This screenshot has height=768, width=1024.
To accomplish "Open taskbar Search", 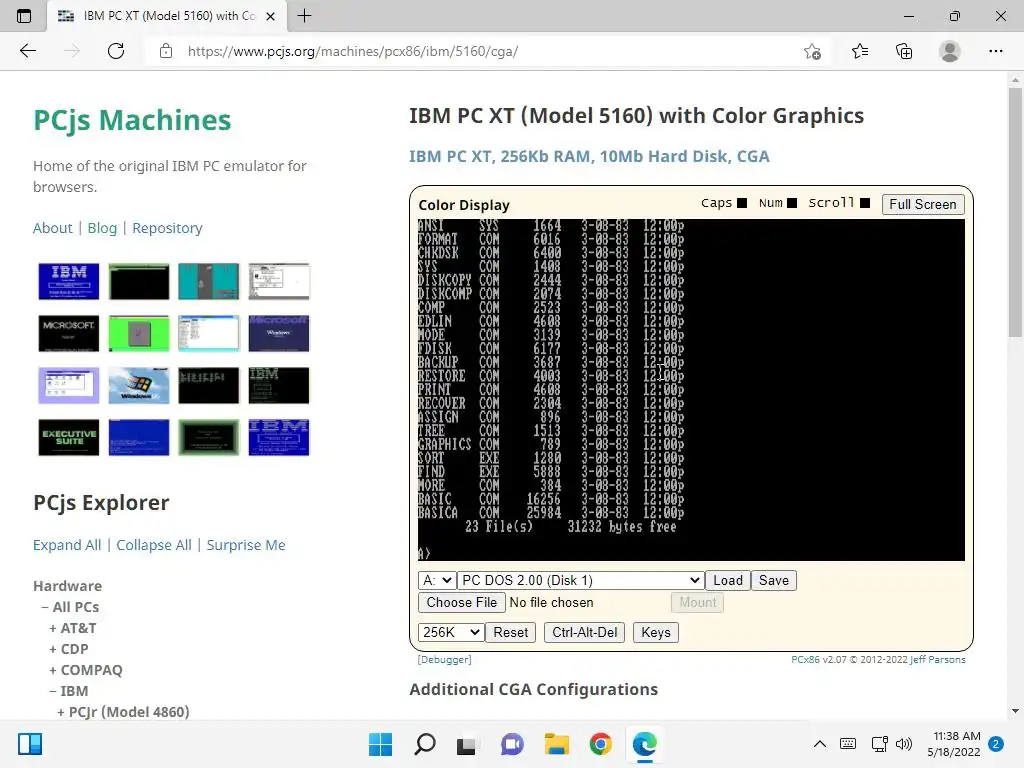I will 424,744.
